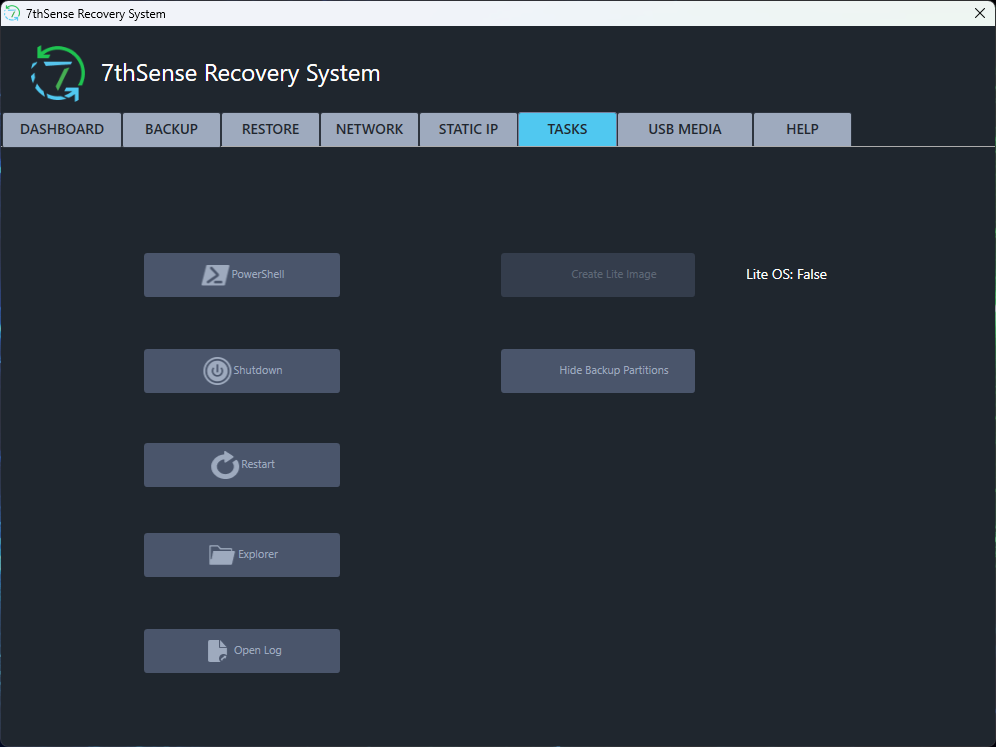Click the "Lite OS: False" status text
The image size is (996, 747).
[x=786, y=274]
